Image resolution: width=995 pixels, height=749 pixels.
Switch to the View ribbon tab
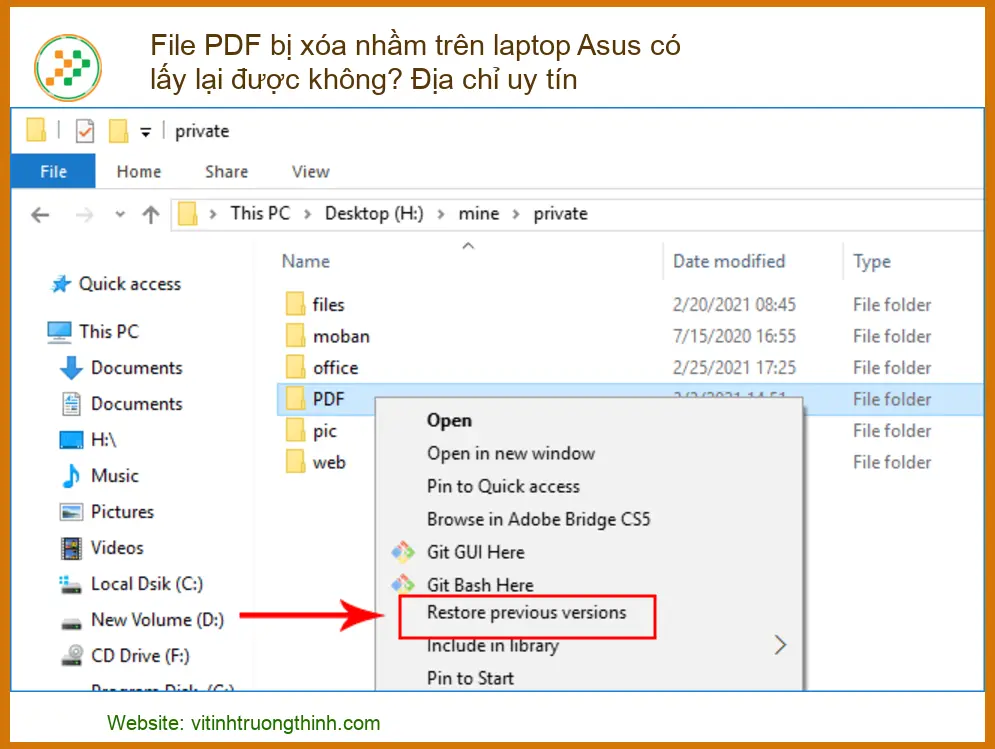pos(310,171)
